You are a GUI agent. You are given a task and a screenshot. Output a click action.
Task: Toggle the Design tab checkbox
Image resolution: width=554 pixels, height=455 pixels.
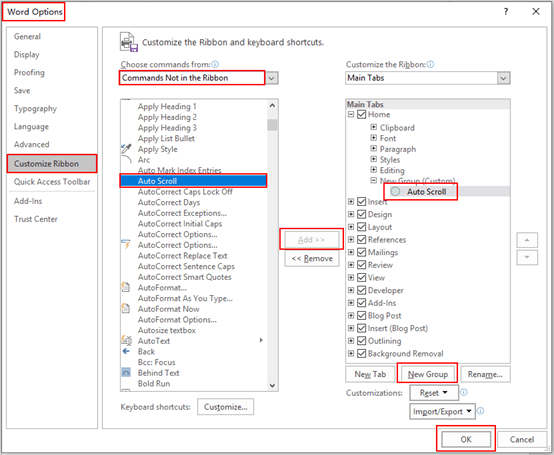point(361,214)
